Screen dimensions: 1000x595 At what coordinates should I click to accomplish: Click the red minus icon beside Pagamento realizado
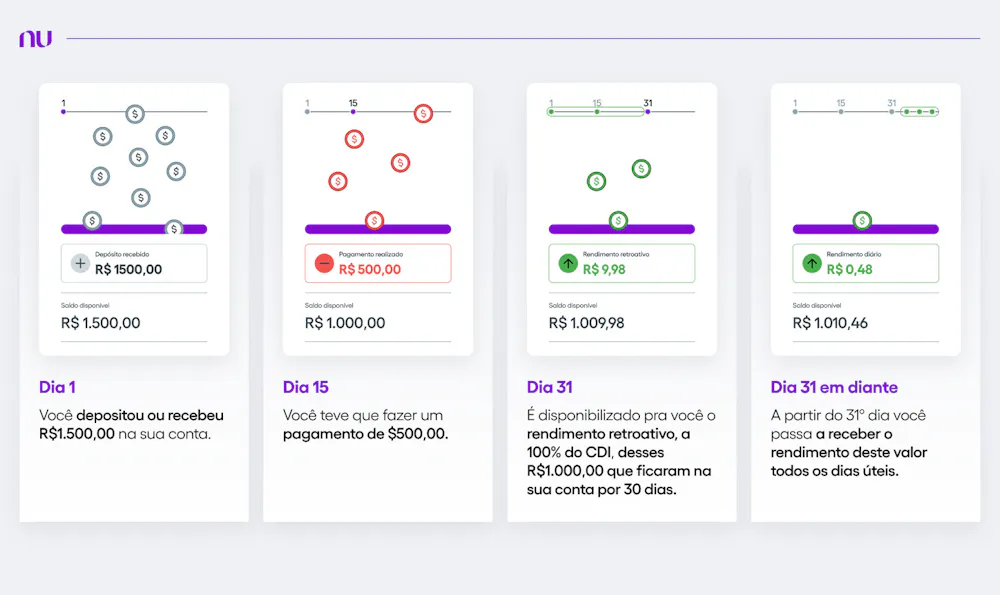[x=324, y=264]
